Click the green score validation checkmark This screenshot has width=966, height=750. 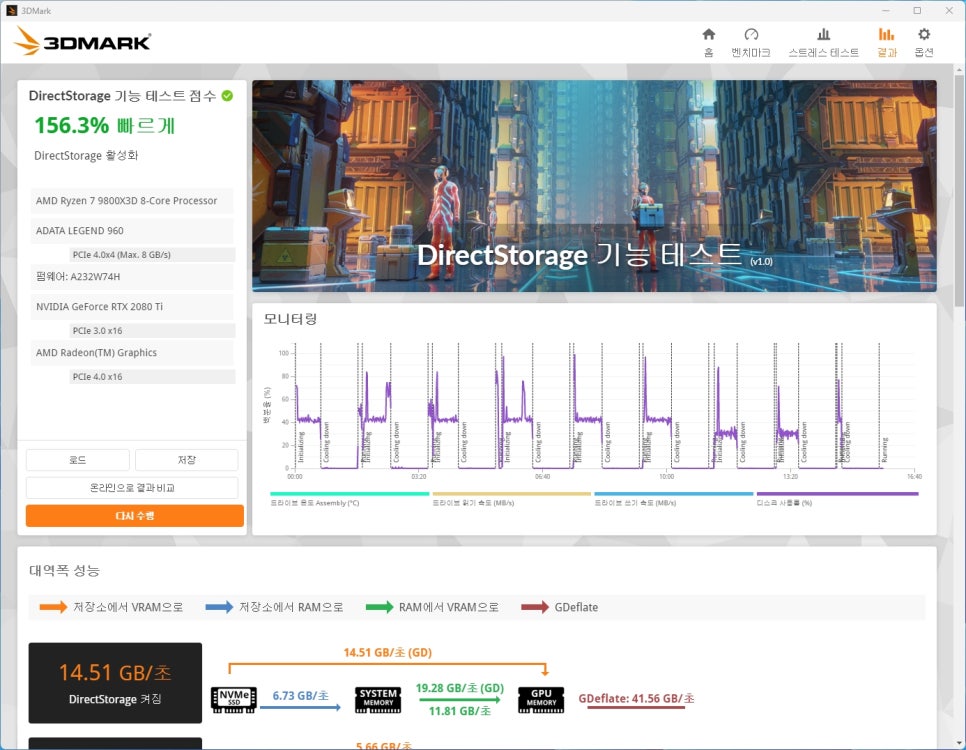[227, 96]
